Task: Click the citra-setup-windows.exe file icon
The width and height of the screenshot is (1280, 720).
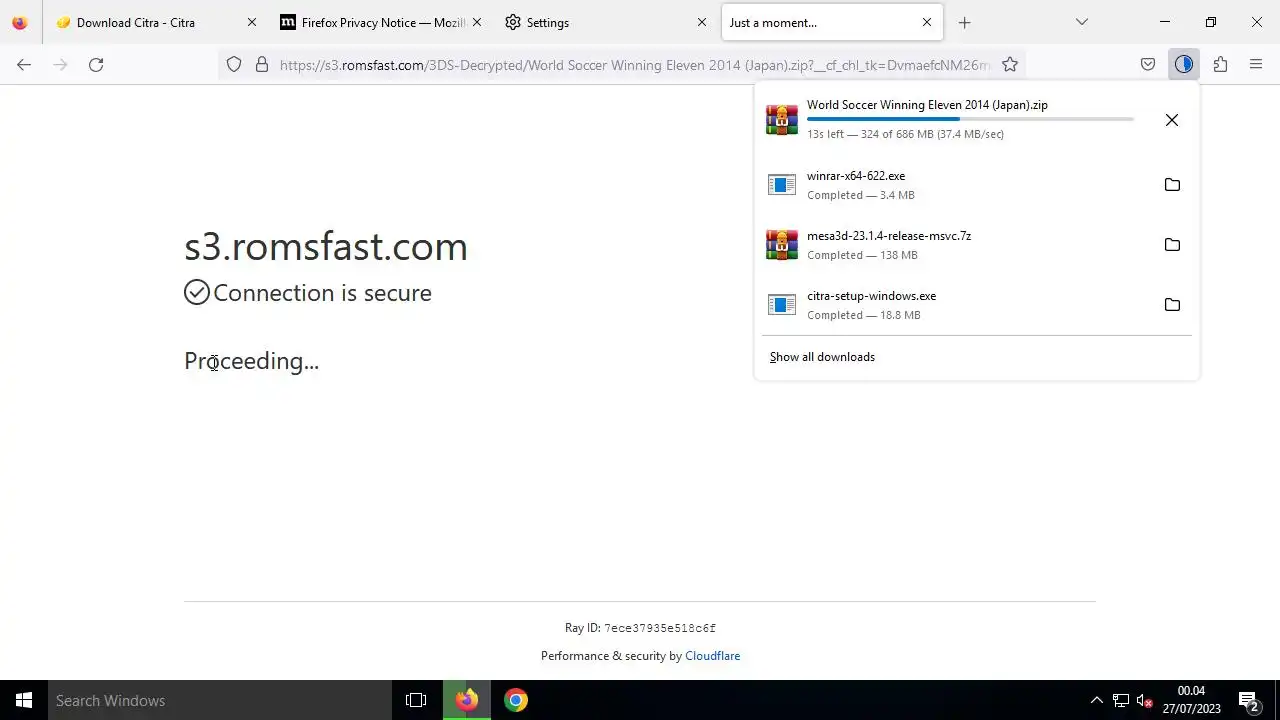Action: point(782,305)
